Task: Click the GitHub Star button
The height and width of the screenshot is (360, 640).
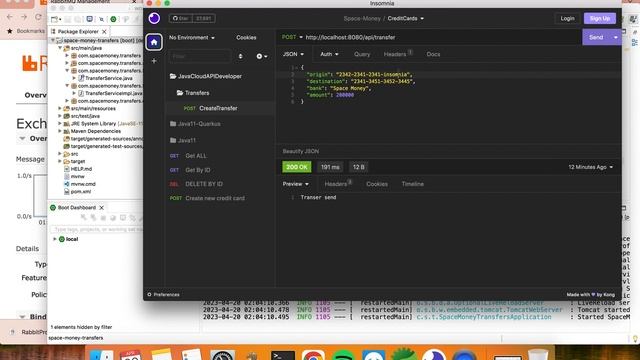Action: coord(180,18)
